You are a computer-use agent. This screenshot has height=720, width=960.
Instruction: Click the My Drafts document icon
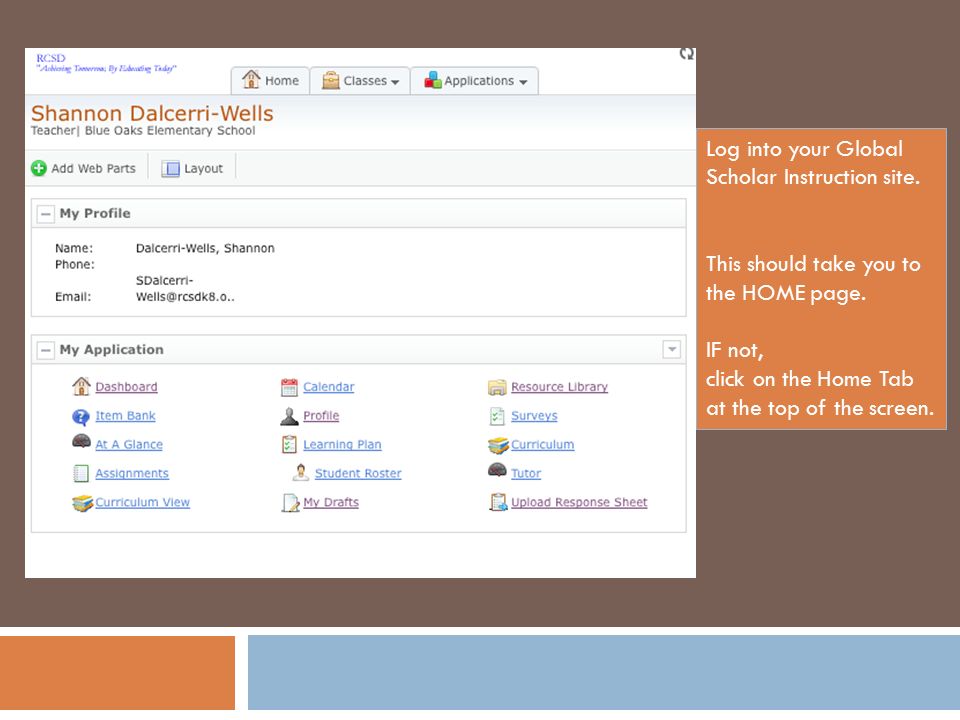pyautogui.click(x=290, y=503)
